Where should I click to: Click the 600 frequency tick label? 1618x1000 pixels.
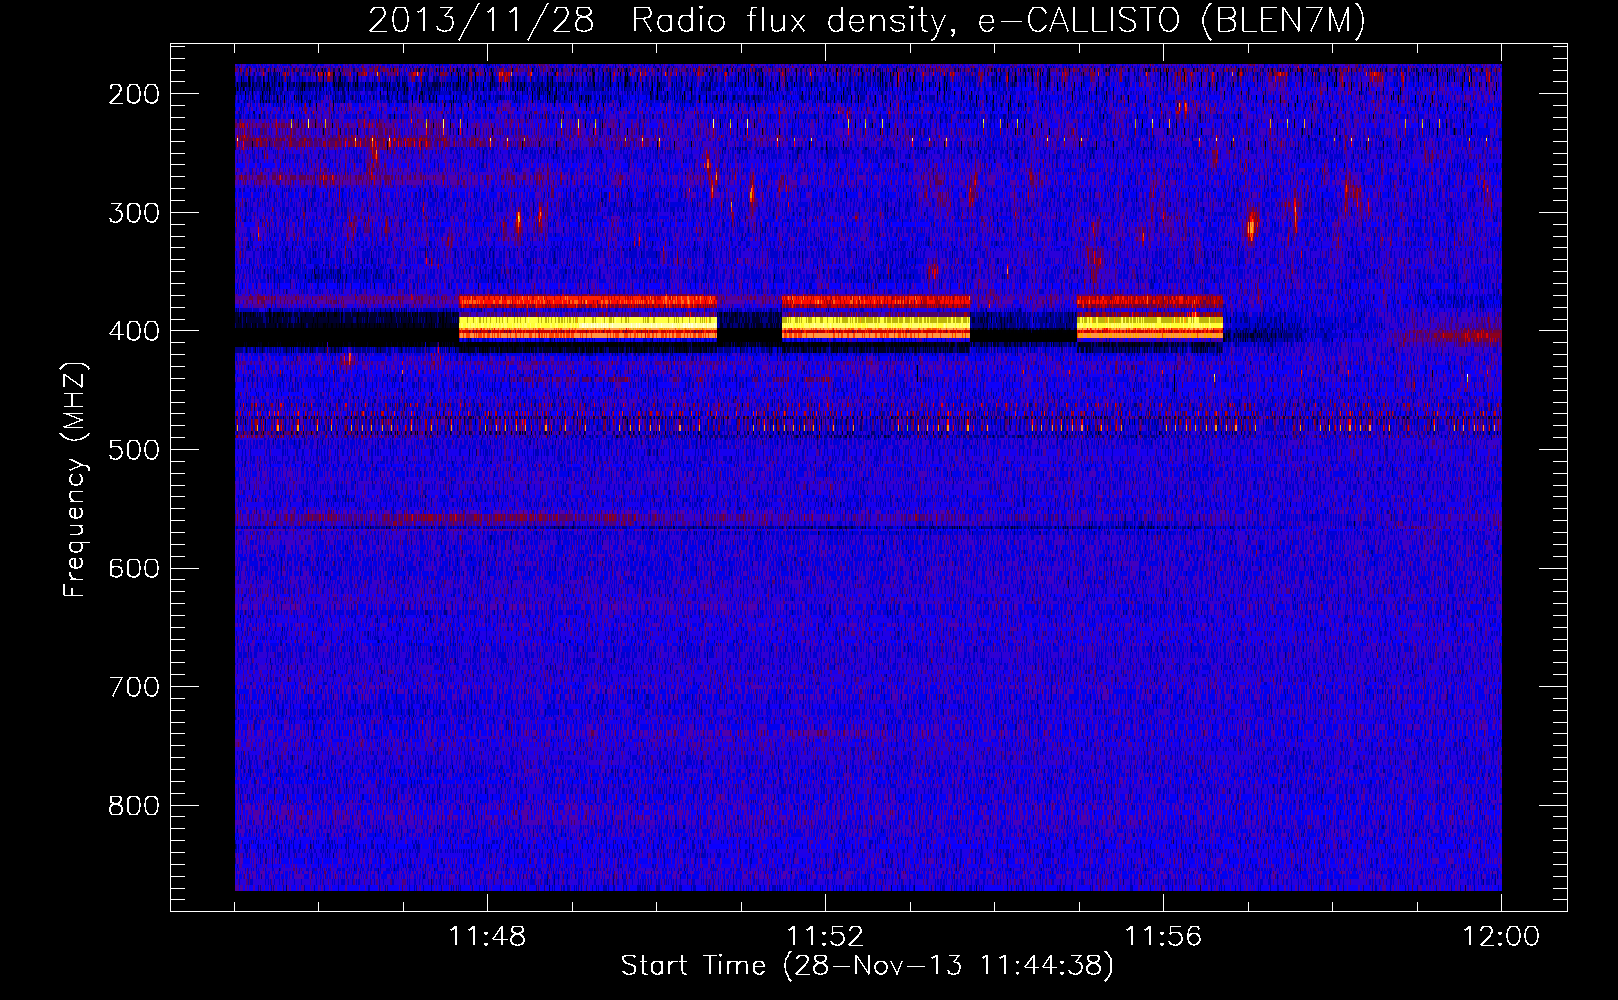133,568
